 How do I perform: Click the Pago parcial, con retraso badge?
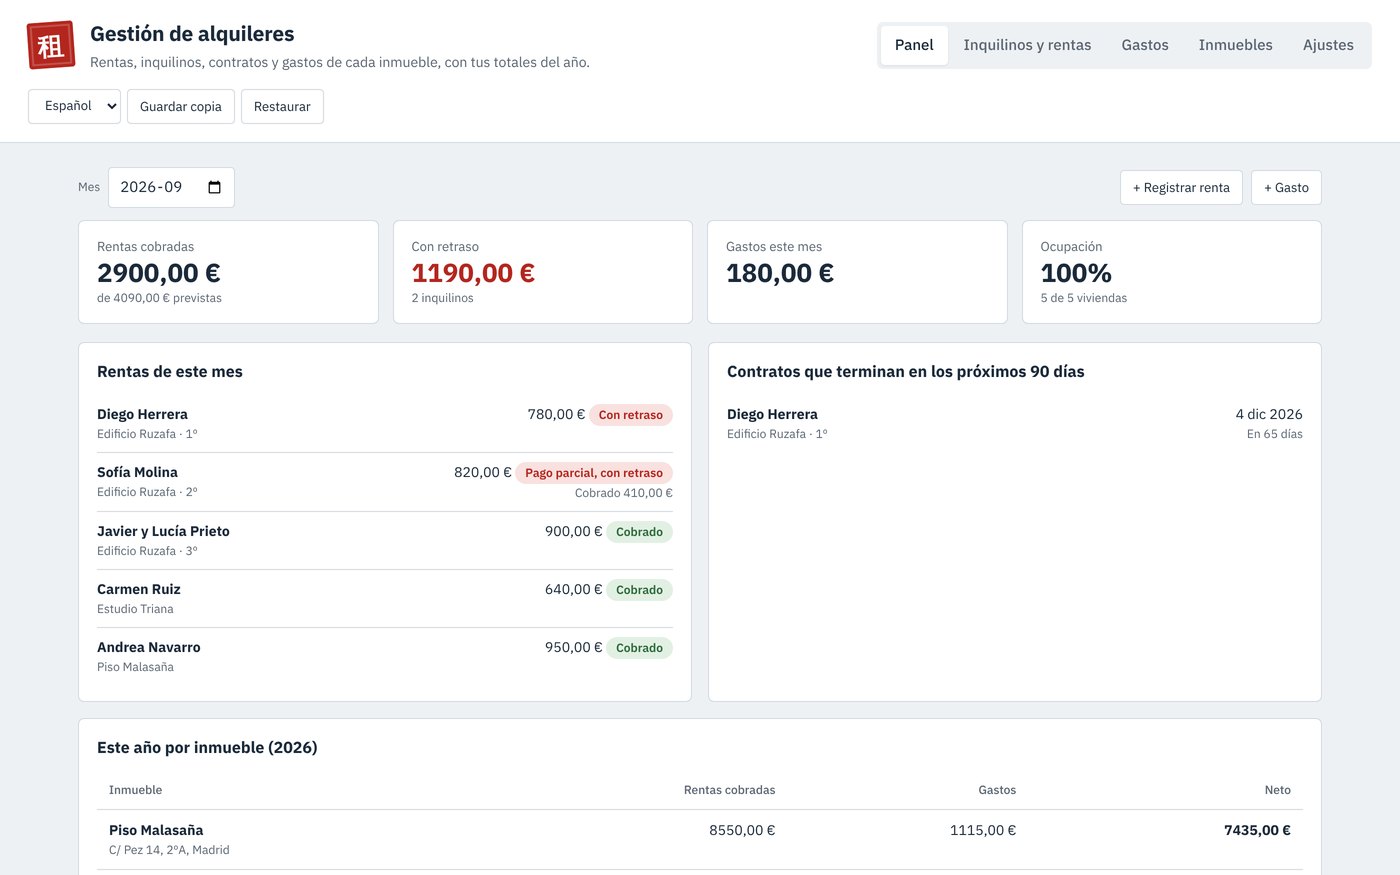pos(594,473)
